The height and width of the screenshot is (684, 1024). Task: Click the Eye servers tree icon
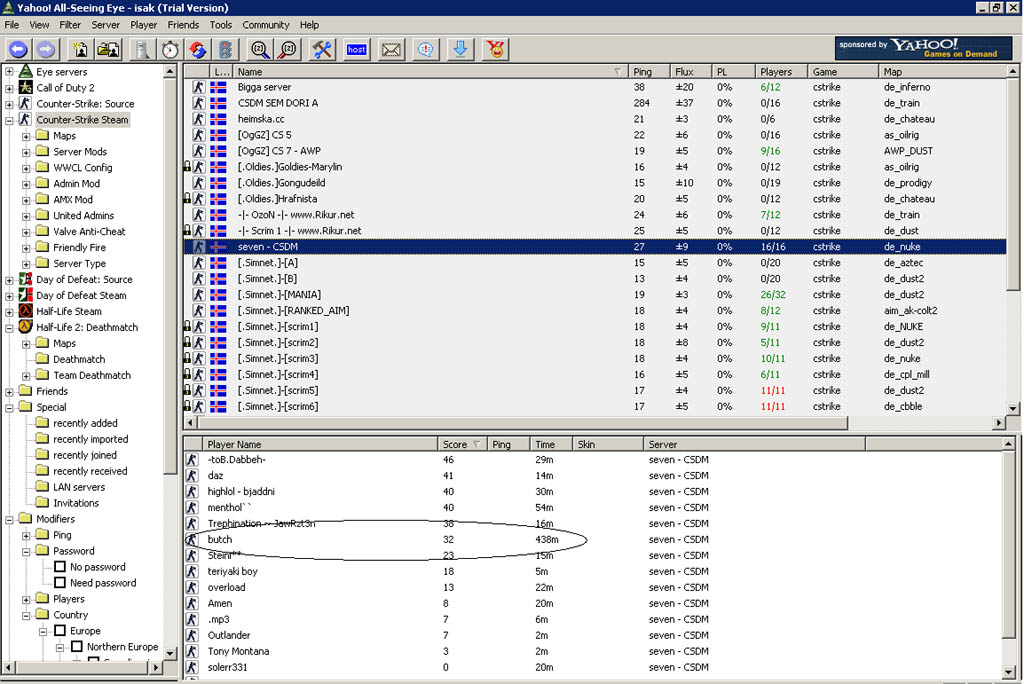pos(25,71)
